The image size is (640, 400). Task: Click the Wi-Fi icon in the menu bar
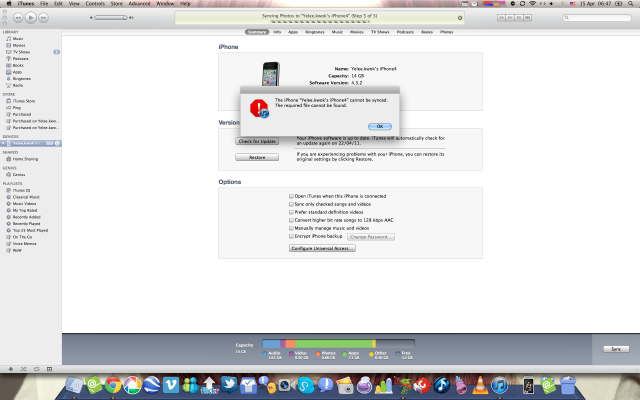[x=532, y=3]
